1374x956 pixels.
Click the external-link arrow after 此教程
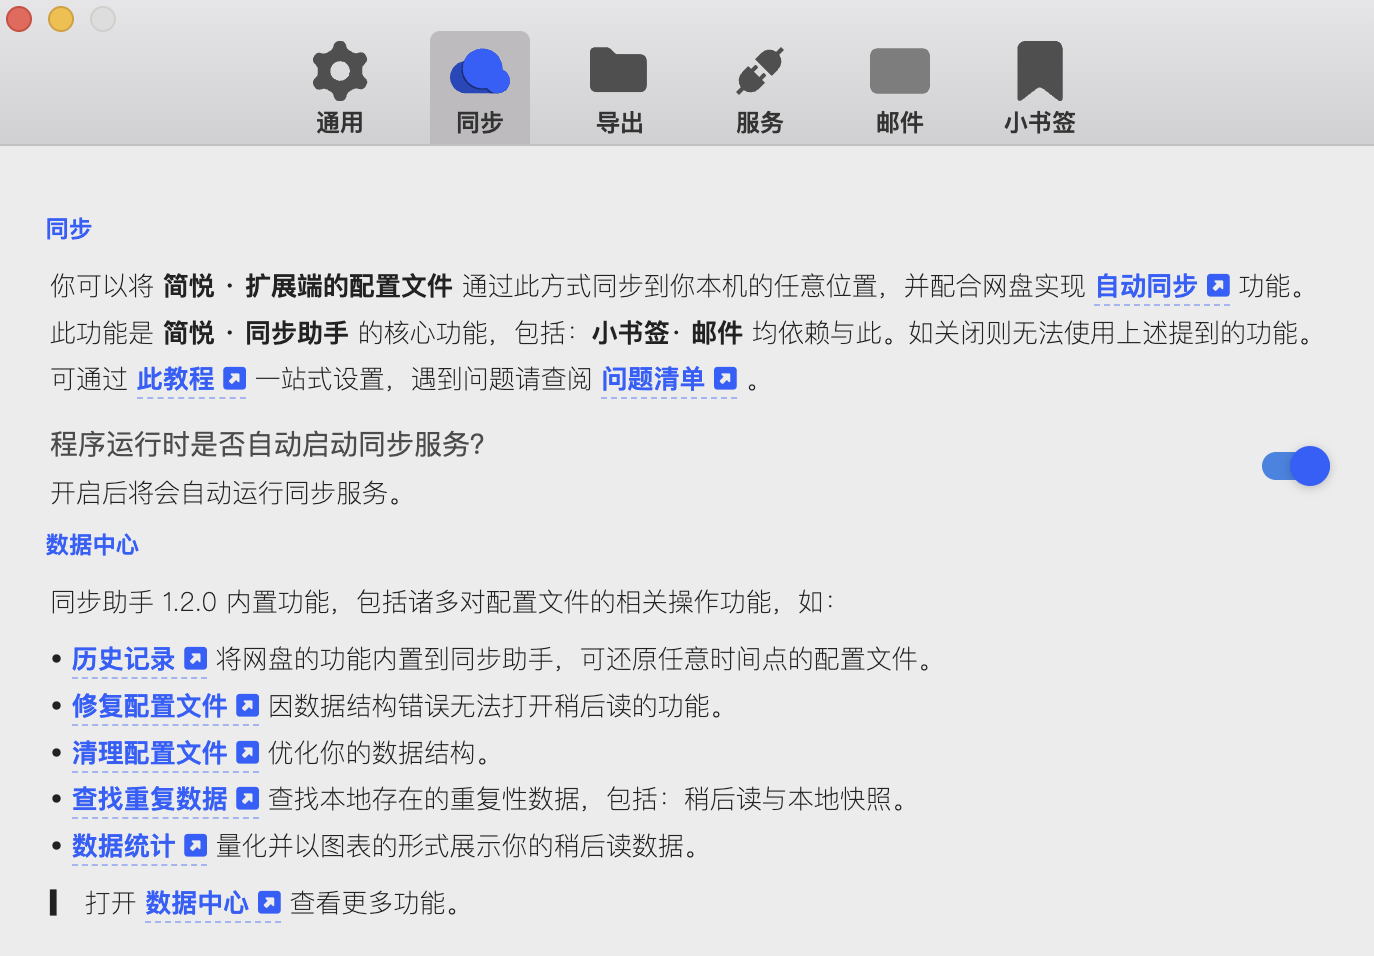(234, 379)
